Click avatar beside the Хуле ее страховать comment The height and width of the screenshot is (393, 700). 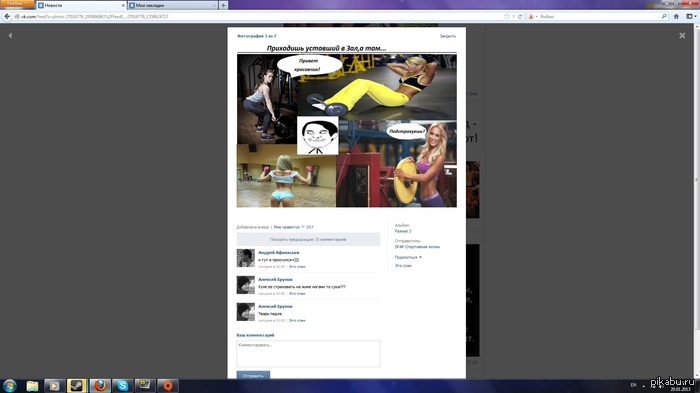click(x=246, y=285)
